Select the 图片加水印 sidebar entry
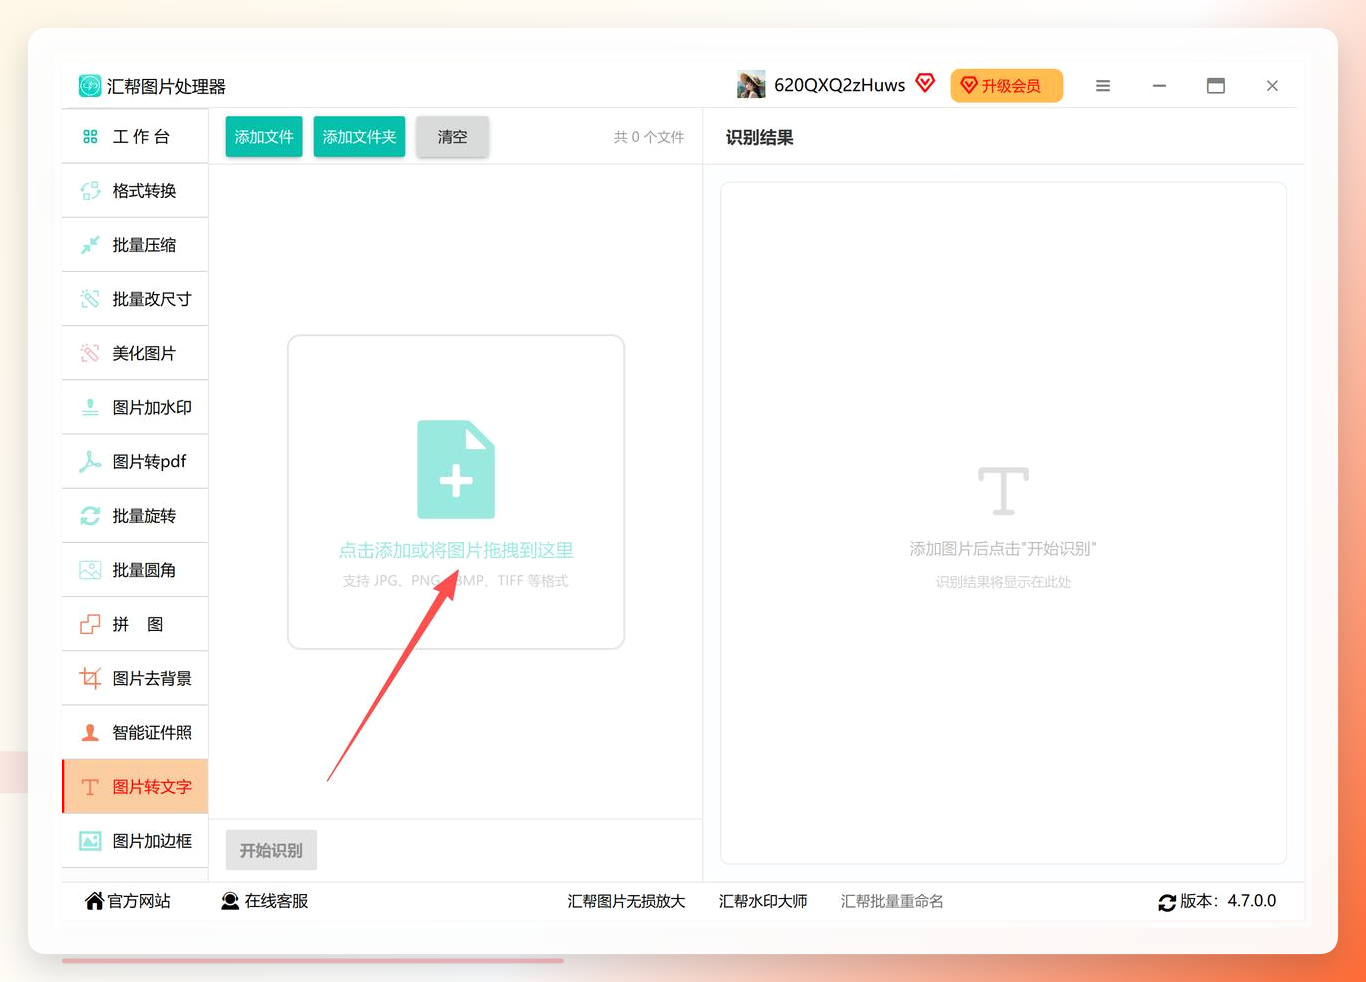The height and width of the screenshot is (982, 1366). (x=135, y=407)
